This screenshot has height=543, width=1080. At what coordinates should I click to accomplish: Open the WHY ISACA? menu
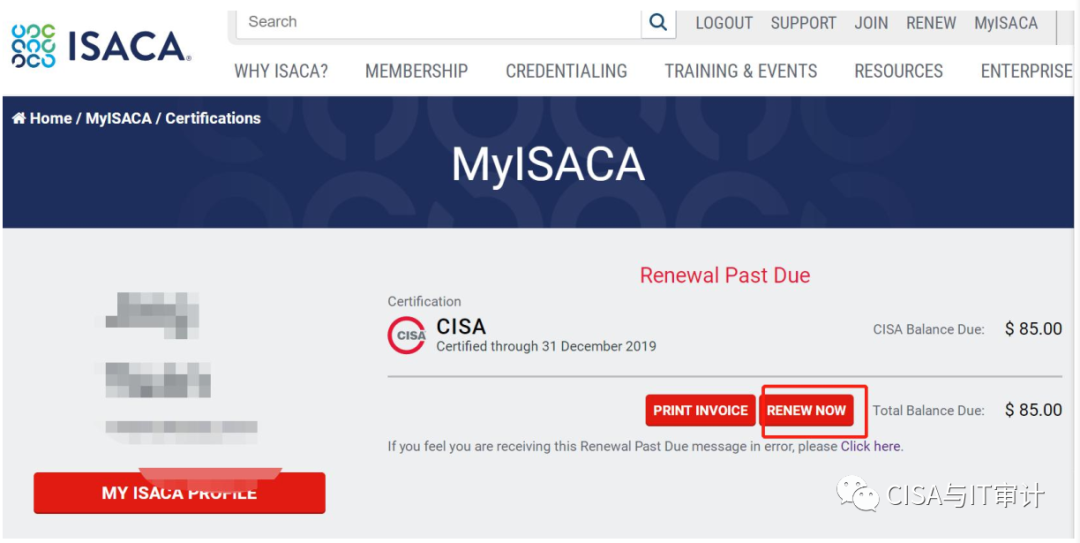[x=281, y=71]
